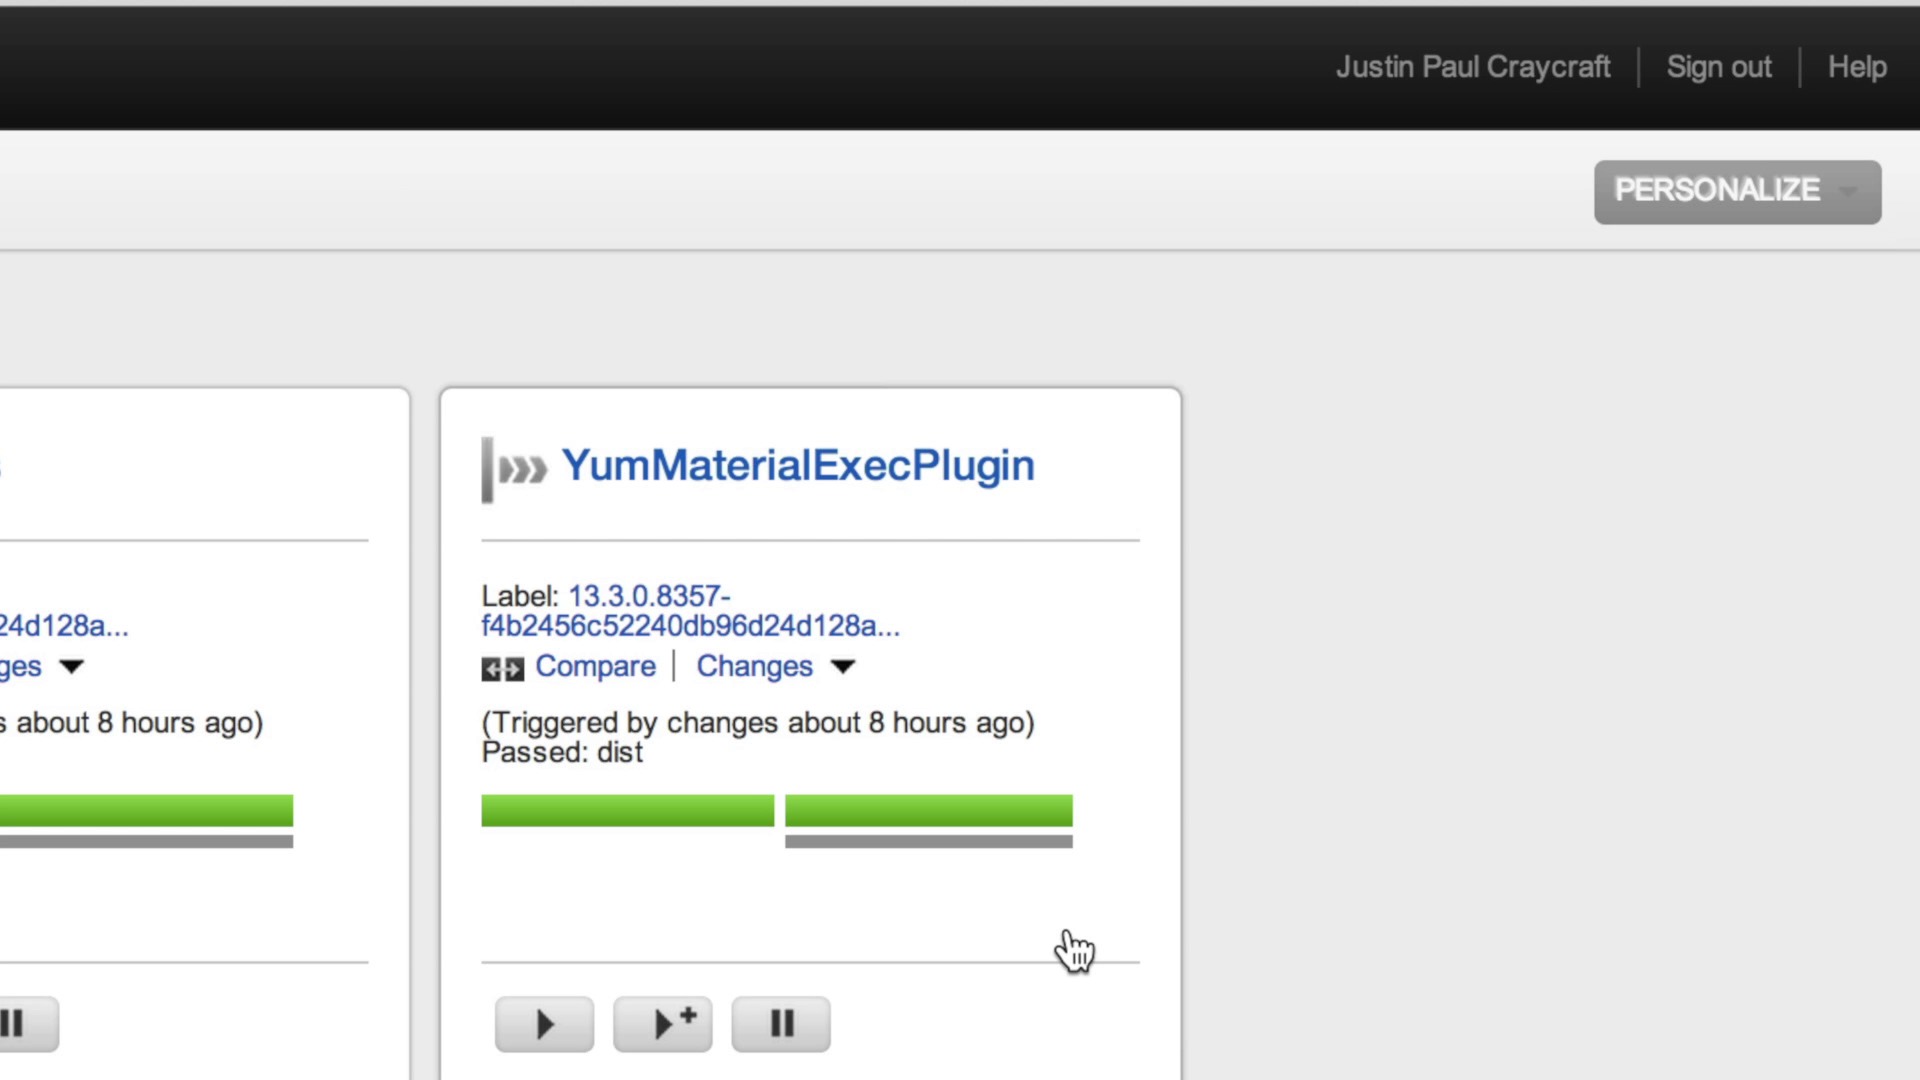Open the Help link
Viewport: 1920px width, 1080px height.
[1857, 67]
